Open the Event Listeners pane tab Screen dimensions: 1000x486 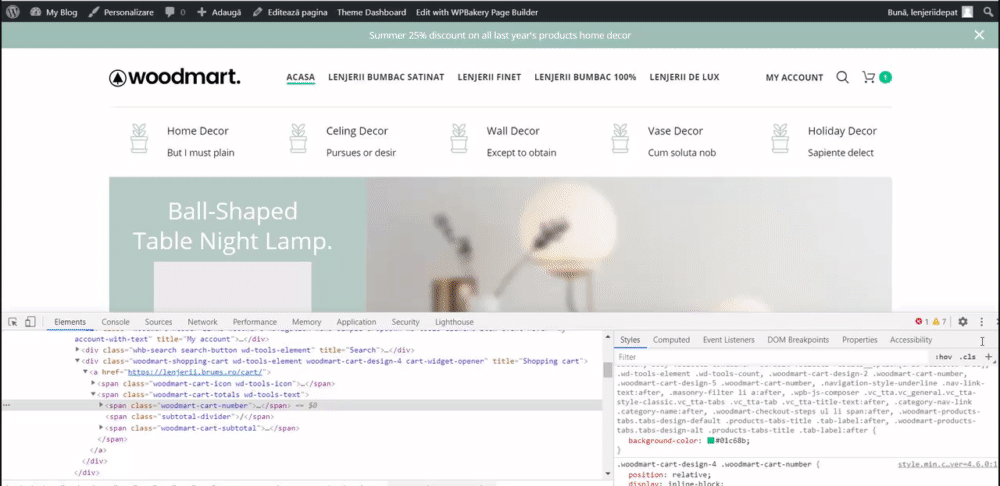coord(728,340)
